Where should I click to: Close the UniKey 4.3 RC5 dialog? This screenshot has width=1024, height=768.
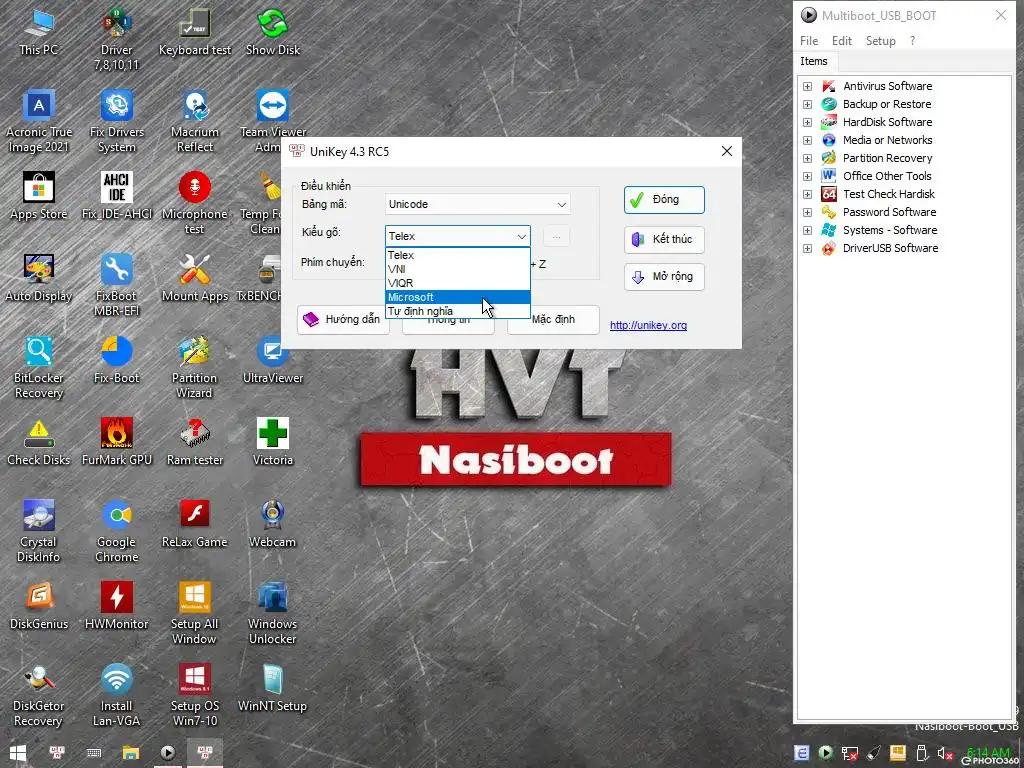727,152
